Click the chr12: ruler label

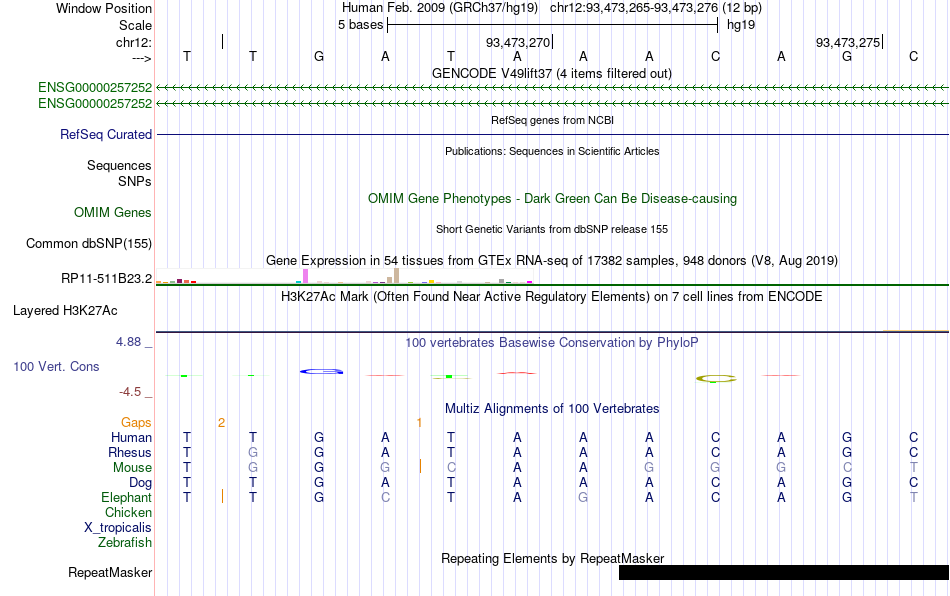point(134,42)
